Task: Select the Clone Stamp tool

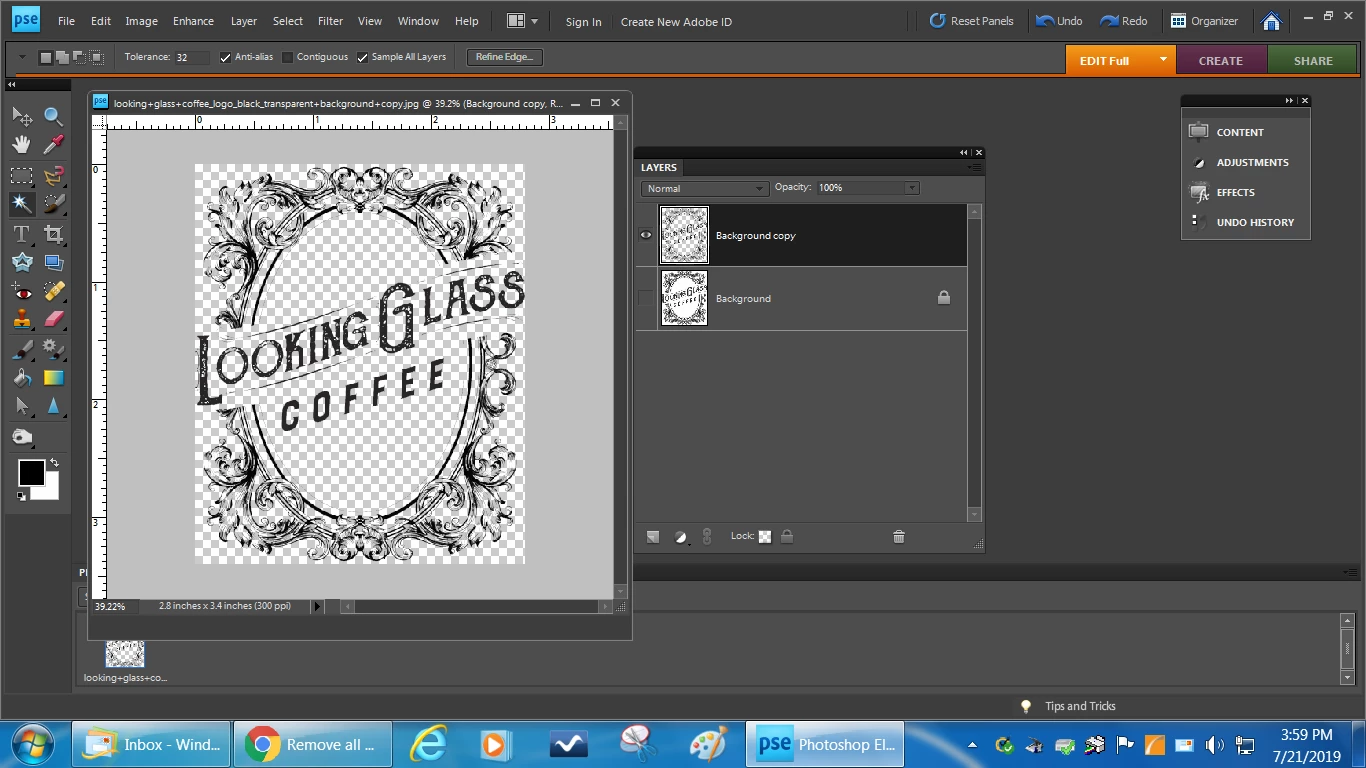Action: pyautogui.click(x=21, y=320)
